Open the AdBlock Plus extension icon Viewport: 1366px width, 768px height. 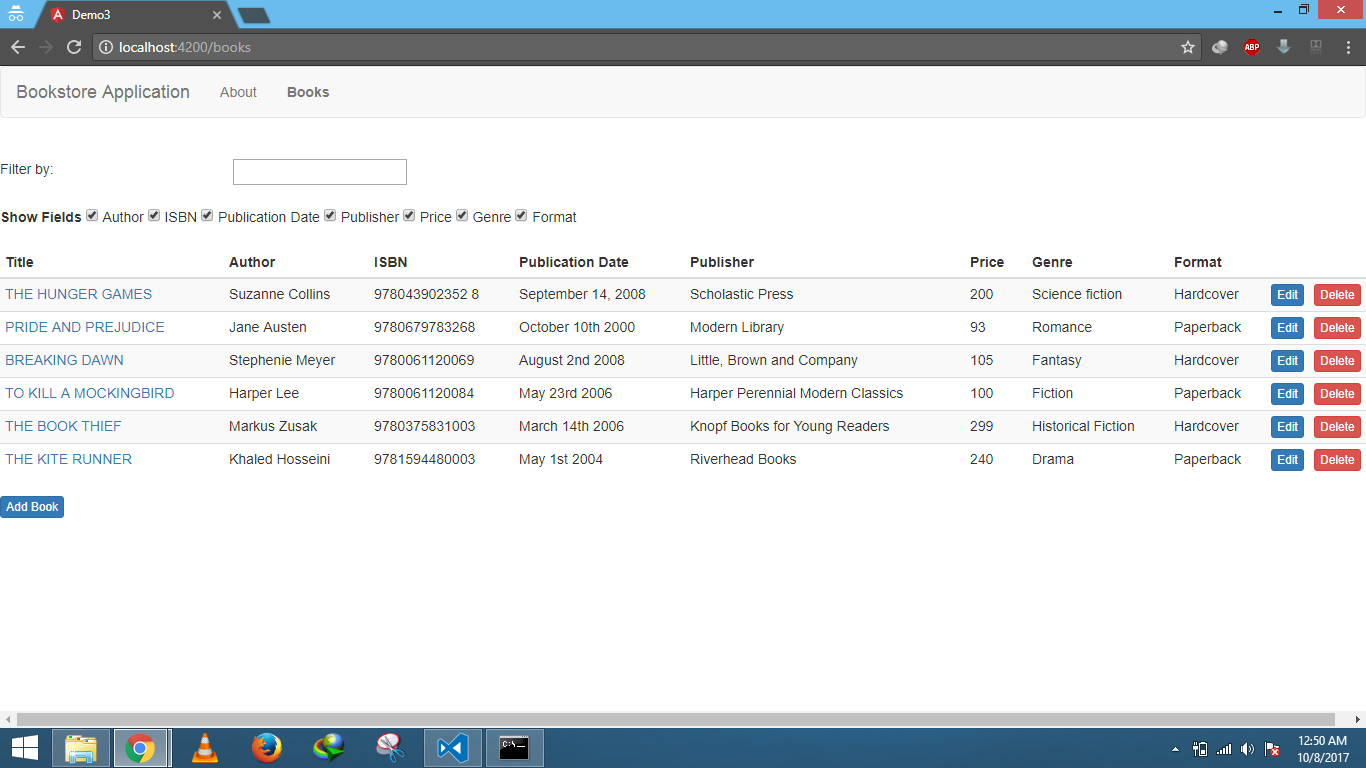(x=1252, y=47)
